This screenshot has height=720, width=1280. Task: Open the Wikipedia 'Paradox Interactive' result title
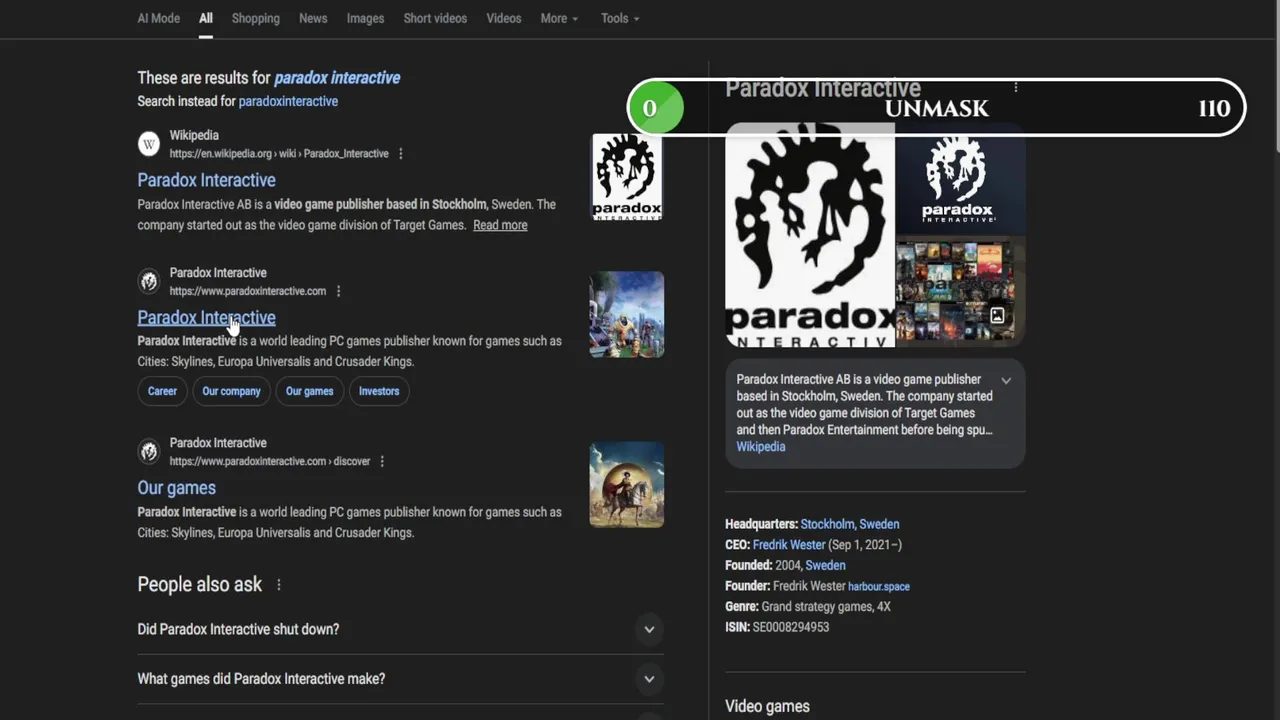point(206,180)
